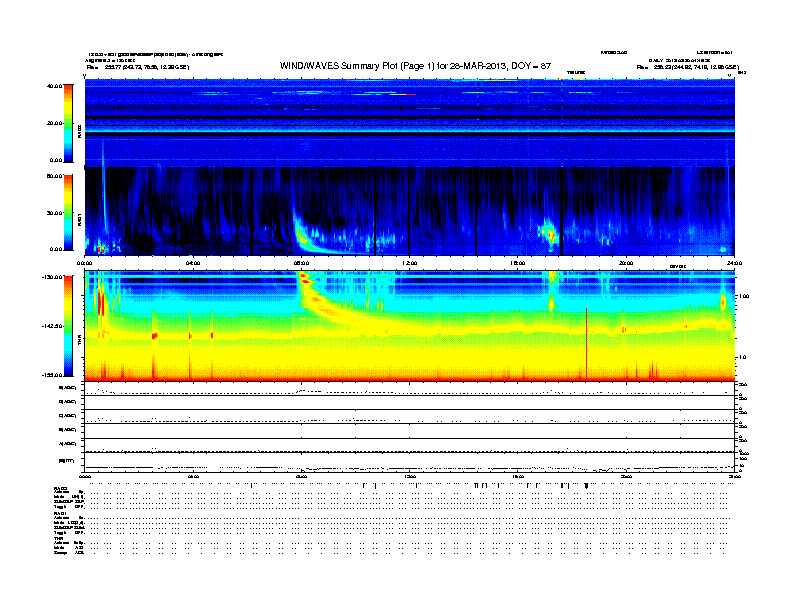Screen dimensions: 792x612
Task: Click the bright radio burst at 08:00 in RAD1
Action: pyautogui.click(x=302, y=236)
